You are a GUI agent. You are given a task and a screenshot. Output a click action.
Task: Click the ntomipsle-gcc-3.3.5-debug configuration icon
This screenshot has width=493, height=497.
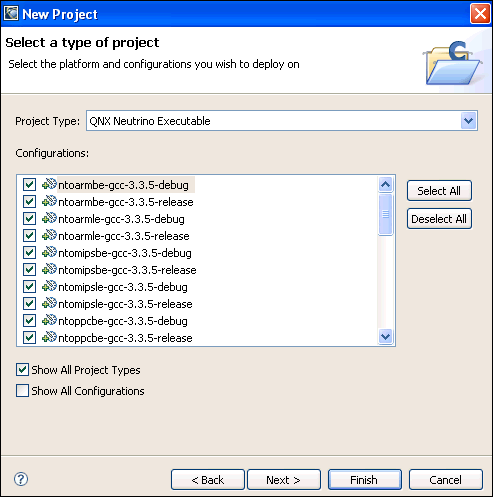[x=49, y=286]
